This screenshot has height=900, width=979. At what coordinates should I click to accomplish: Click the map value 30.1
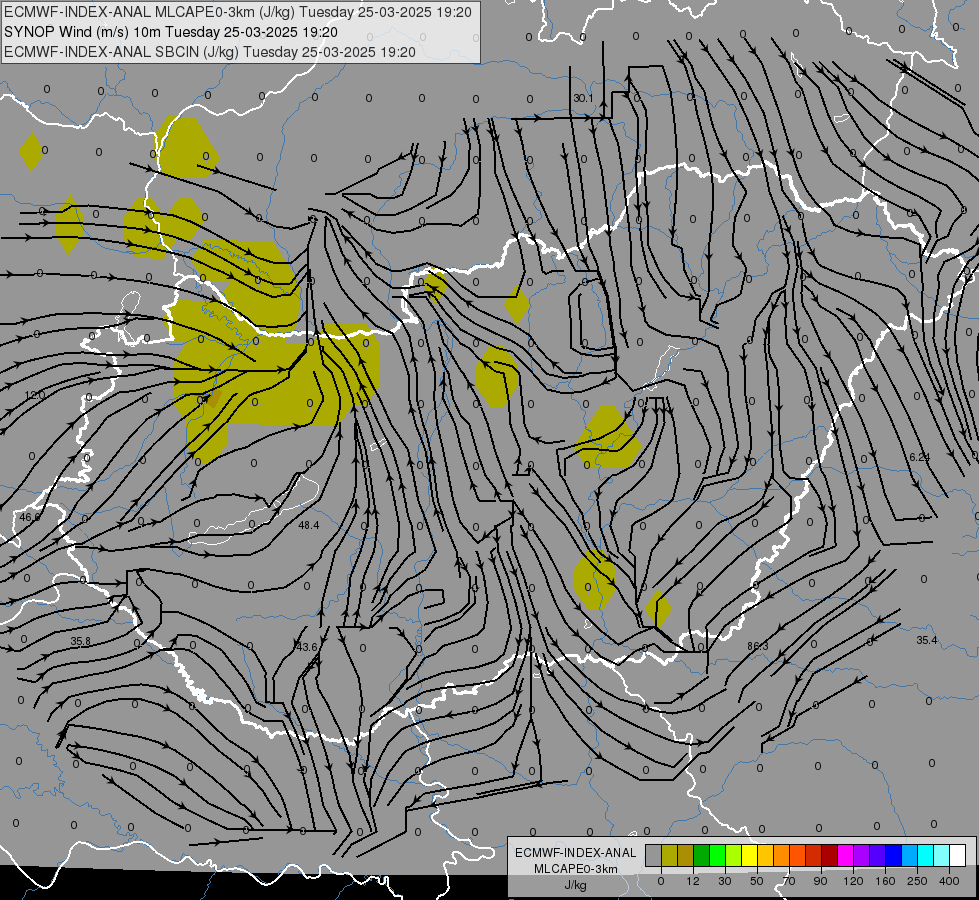583,98
